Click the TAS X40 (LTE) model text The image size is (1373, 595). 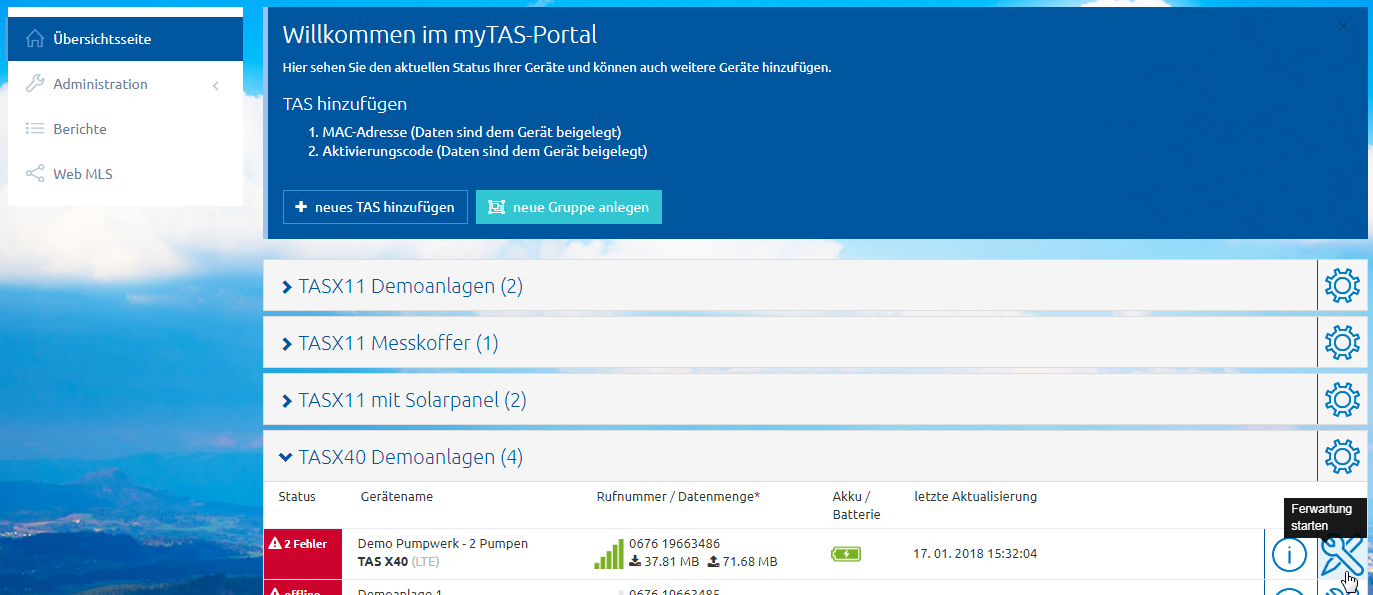coord(398,562)
